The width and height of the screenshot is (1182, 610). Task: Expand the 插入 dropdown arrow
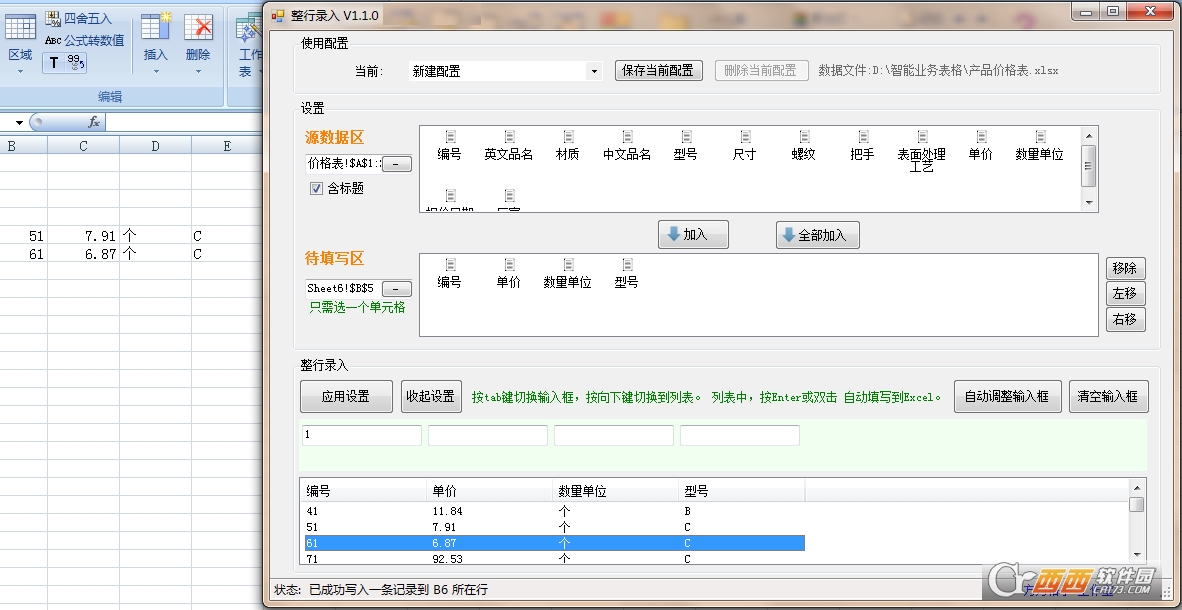(156, 72)
